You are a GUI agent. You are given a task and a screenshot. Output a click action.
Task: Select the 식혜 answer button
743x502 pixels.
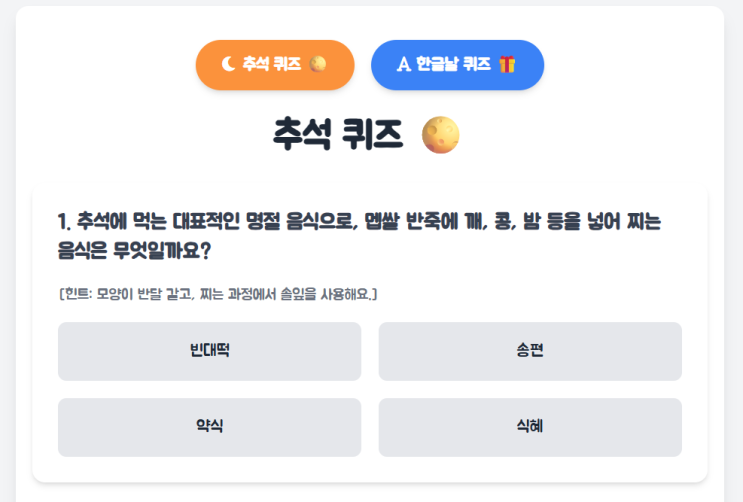530,427
